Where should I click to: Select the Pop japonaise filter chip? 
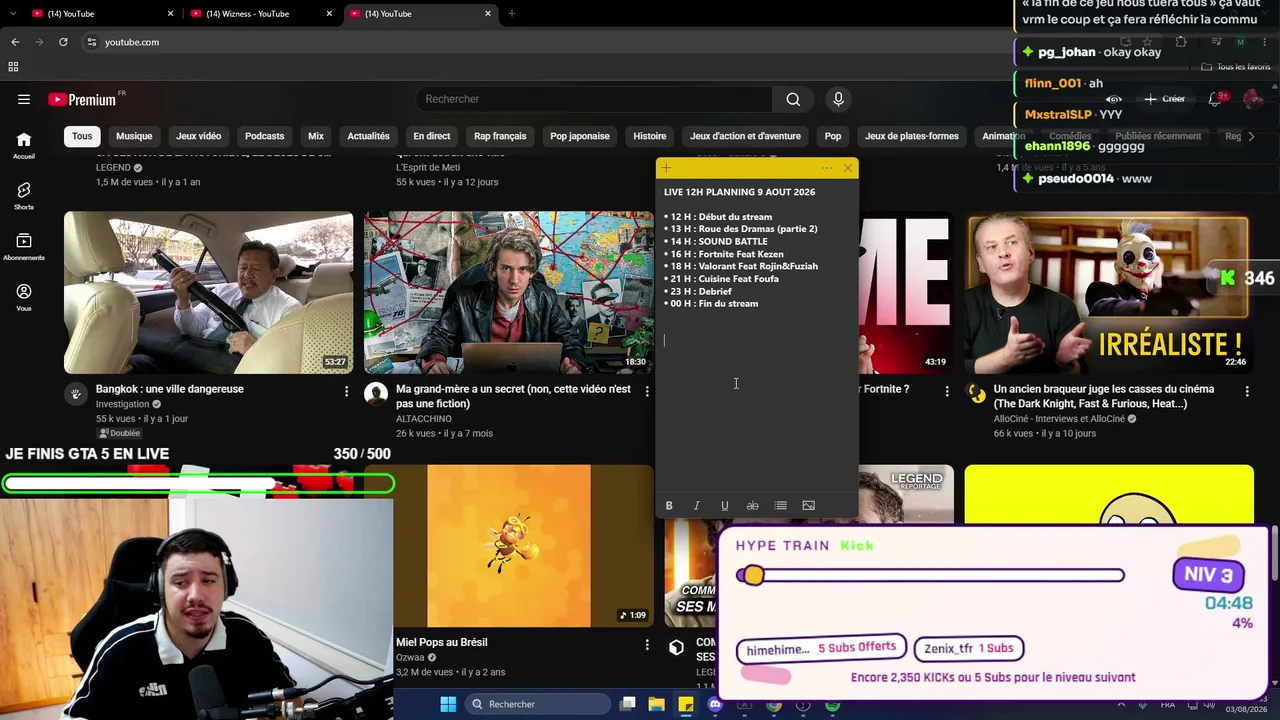580,136
